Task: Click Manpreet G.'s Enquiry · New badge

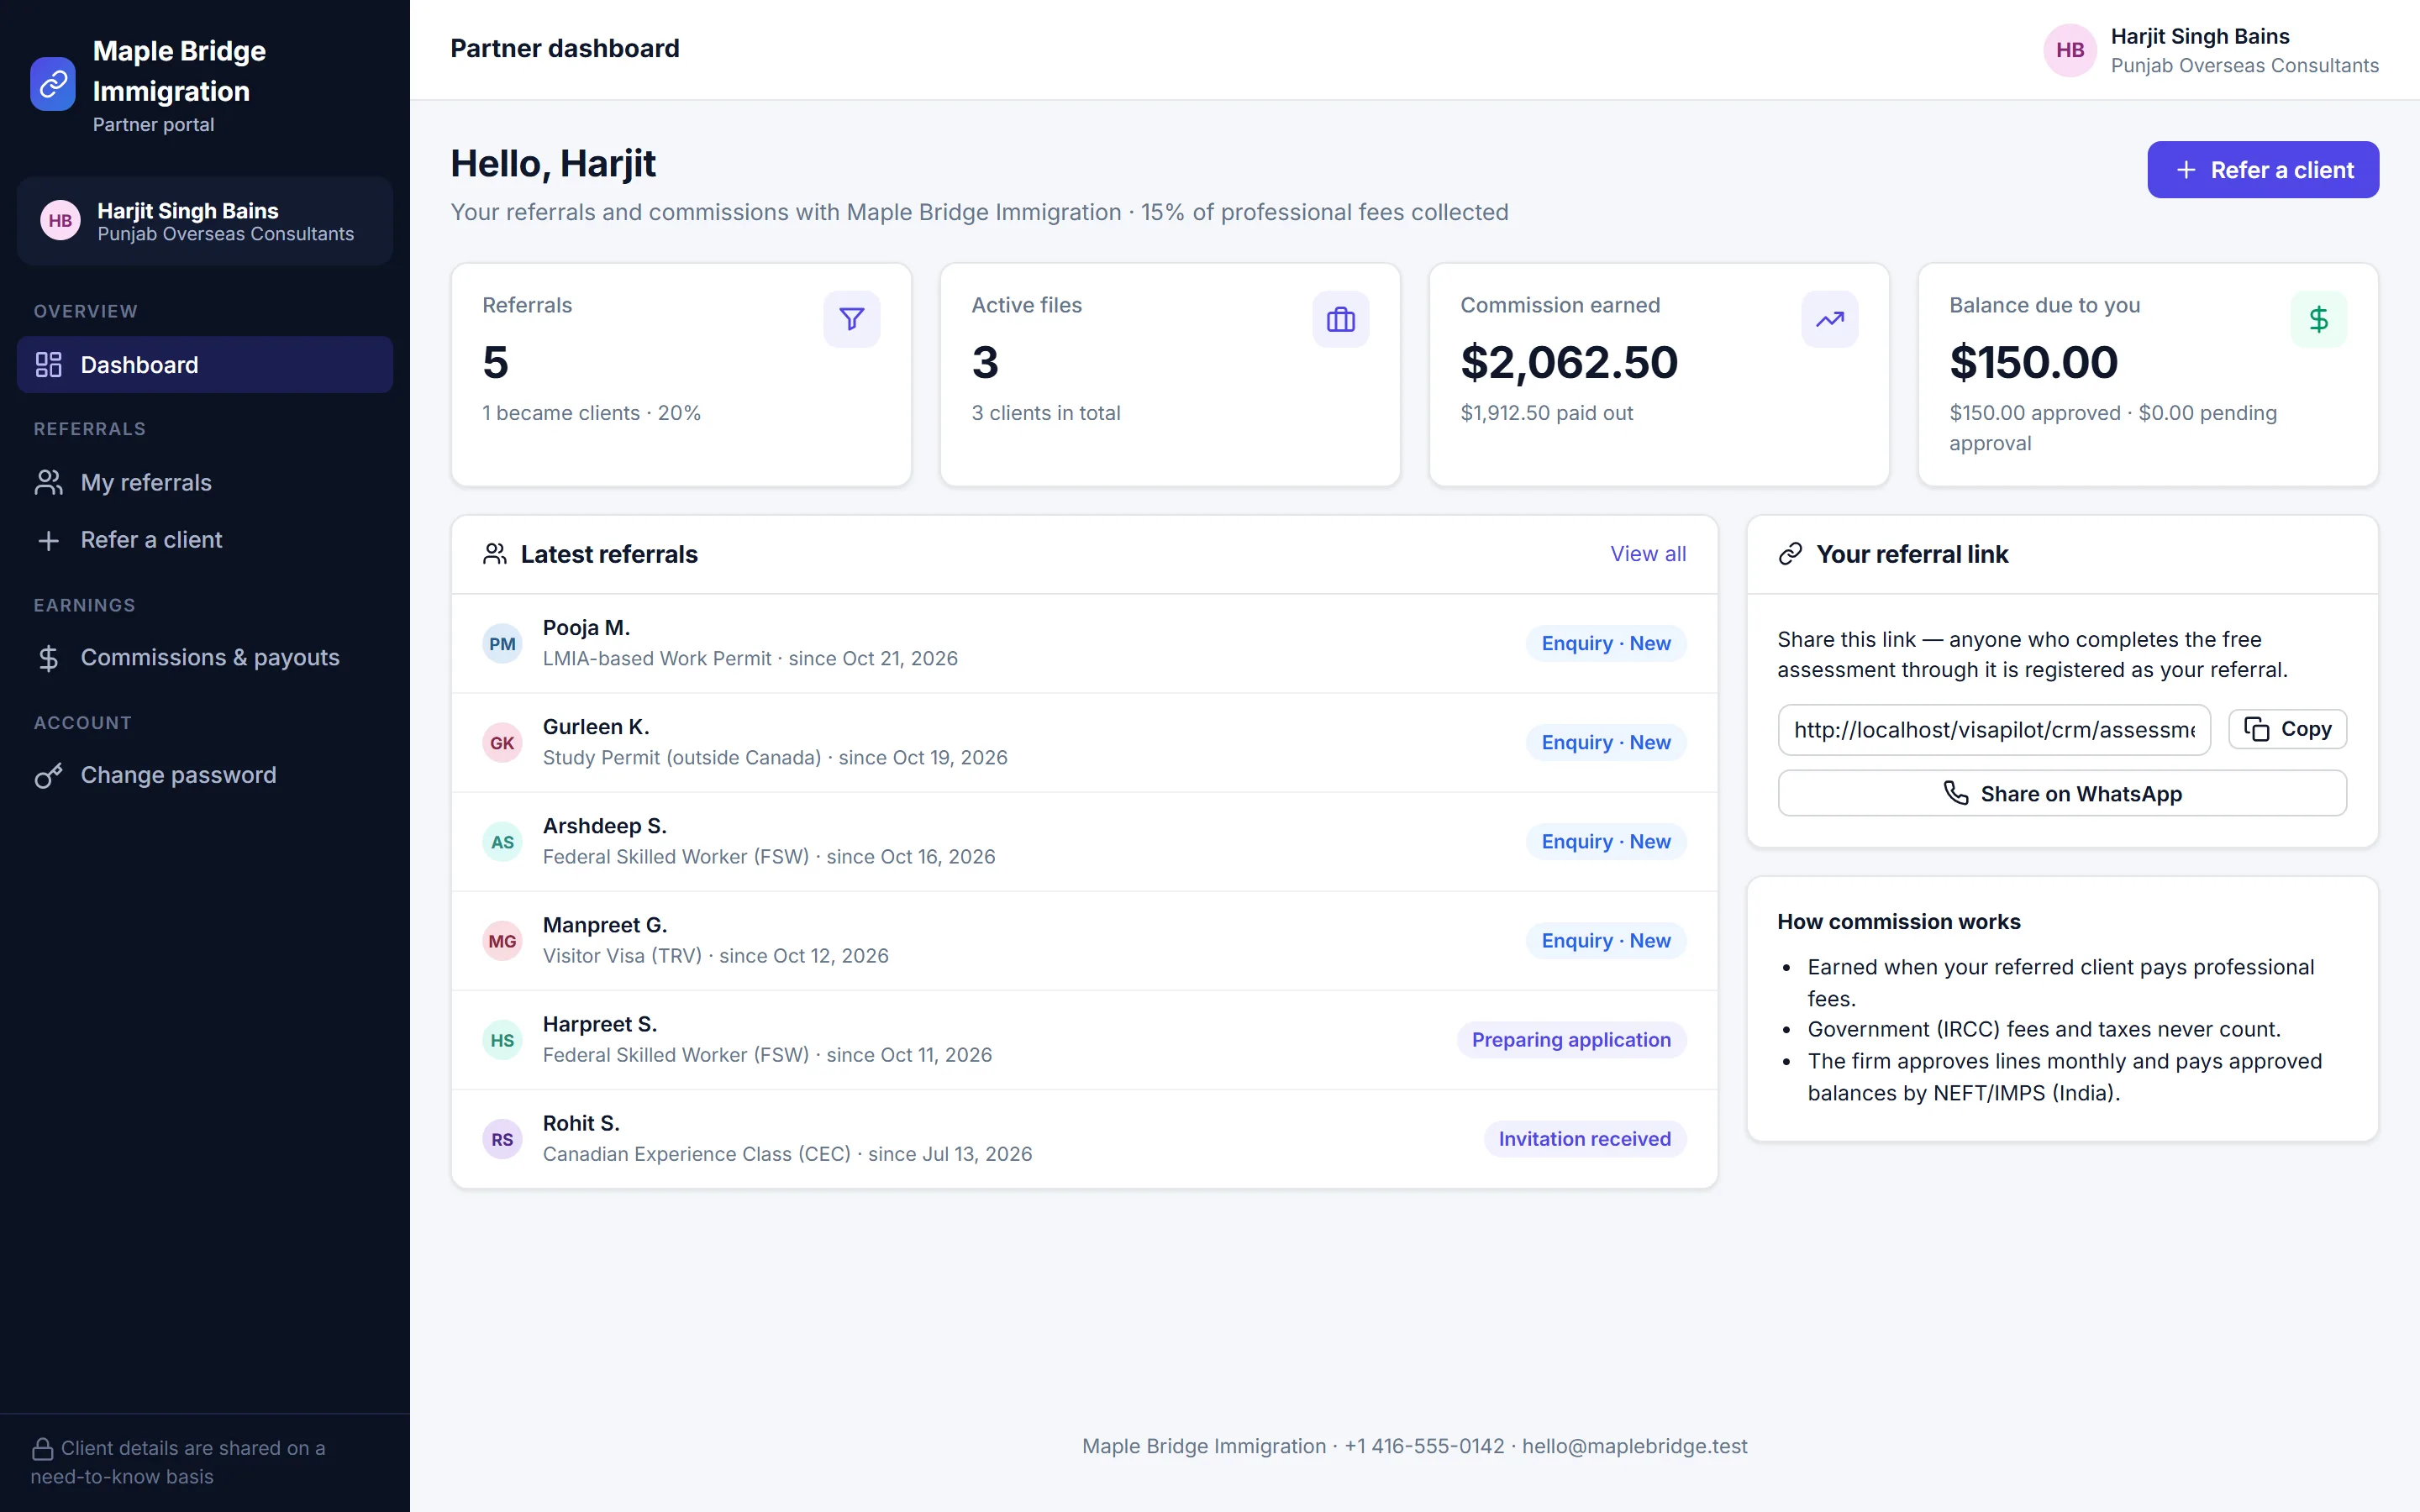Action: 1606,941
